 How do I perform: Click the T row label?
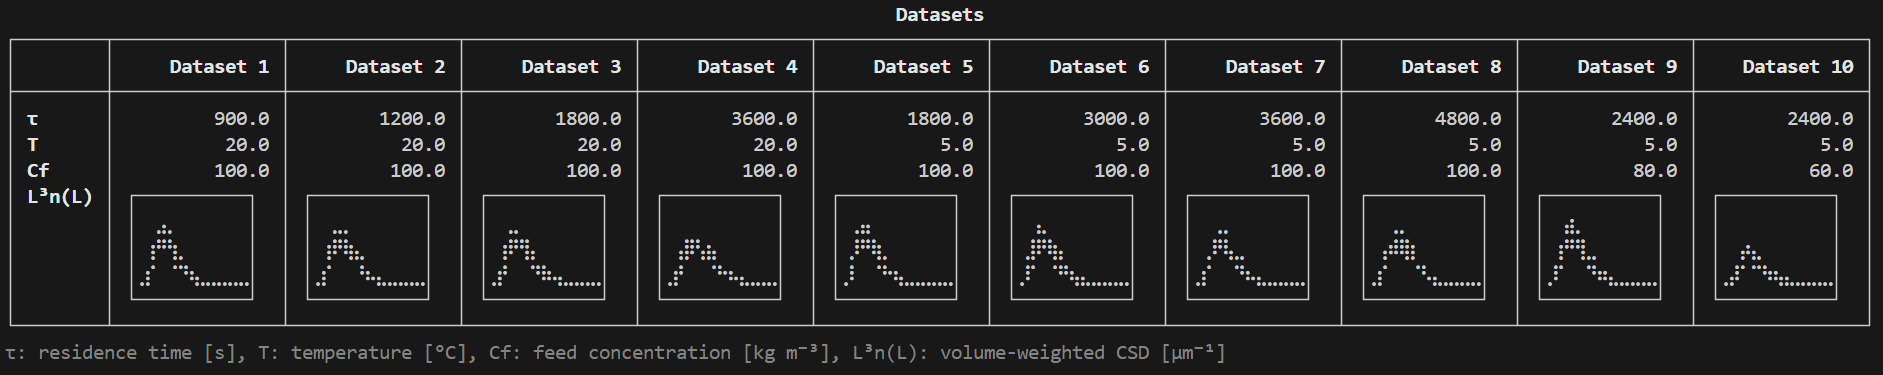32,145
